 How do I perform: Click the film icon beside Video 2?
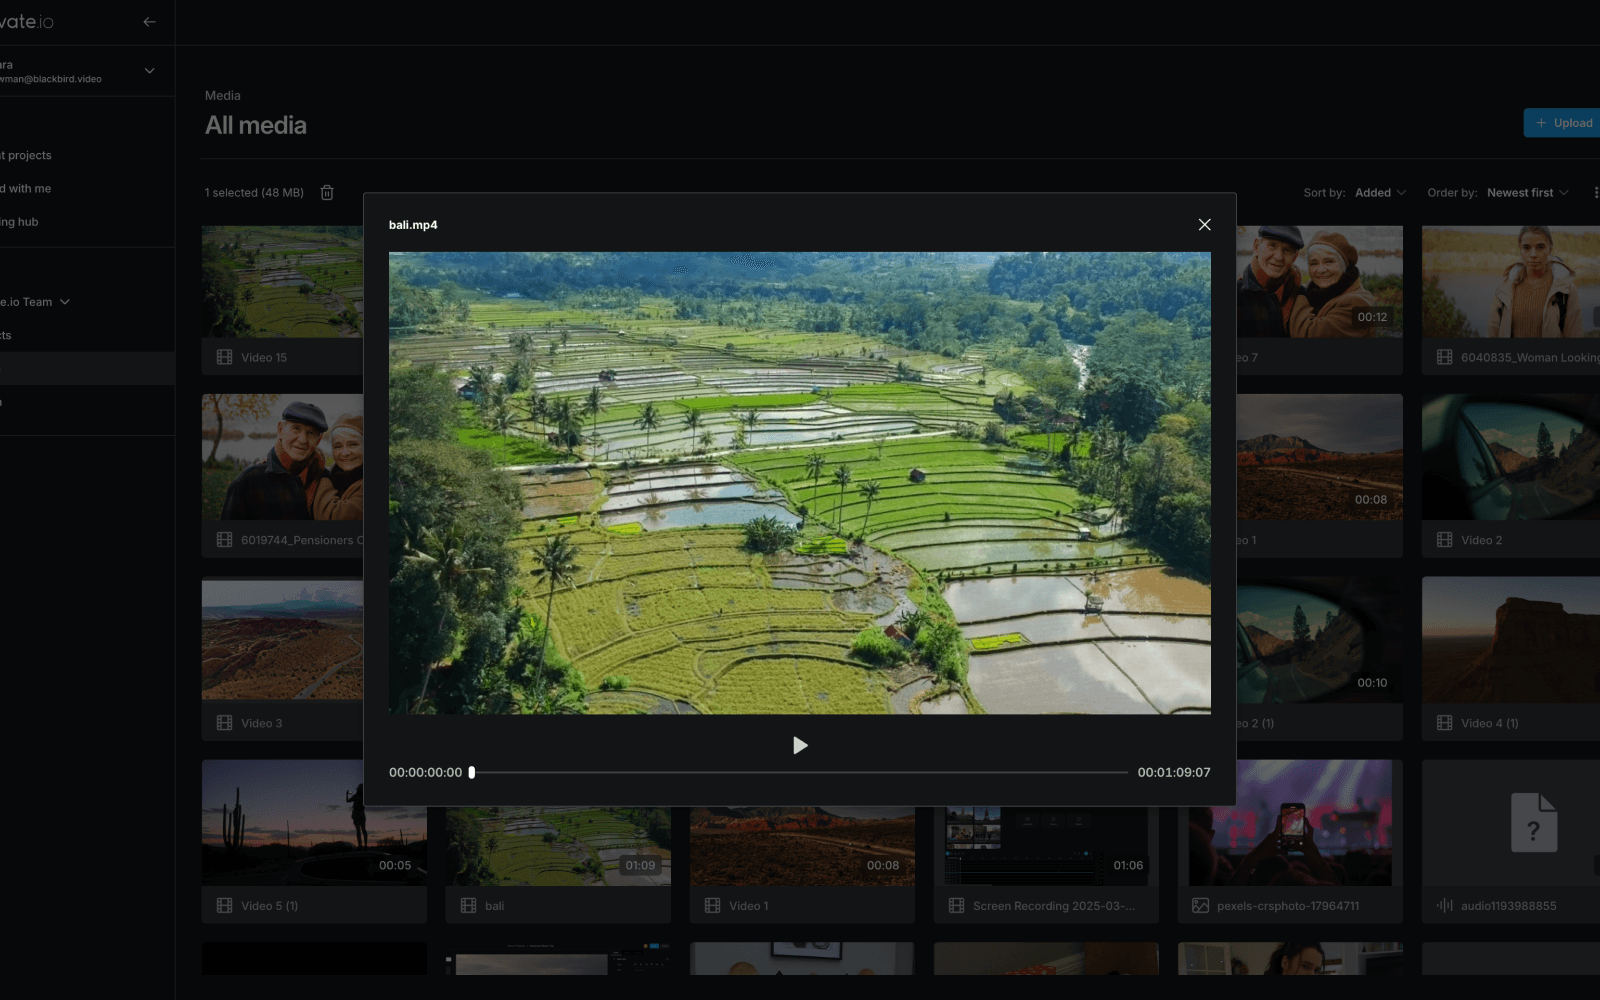point(1445,540)
